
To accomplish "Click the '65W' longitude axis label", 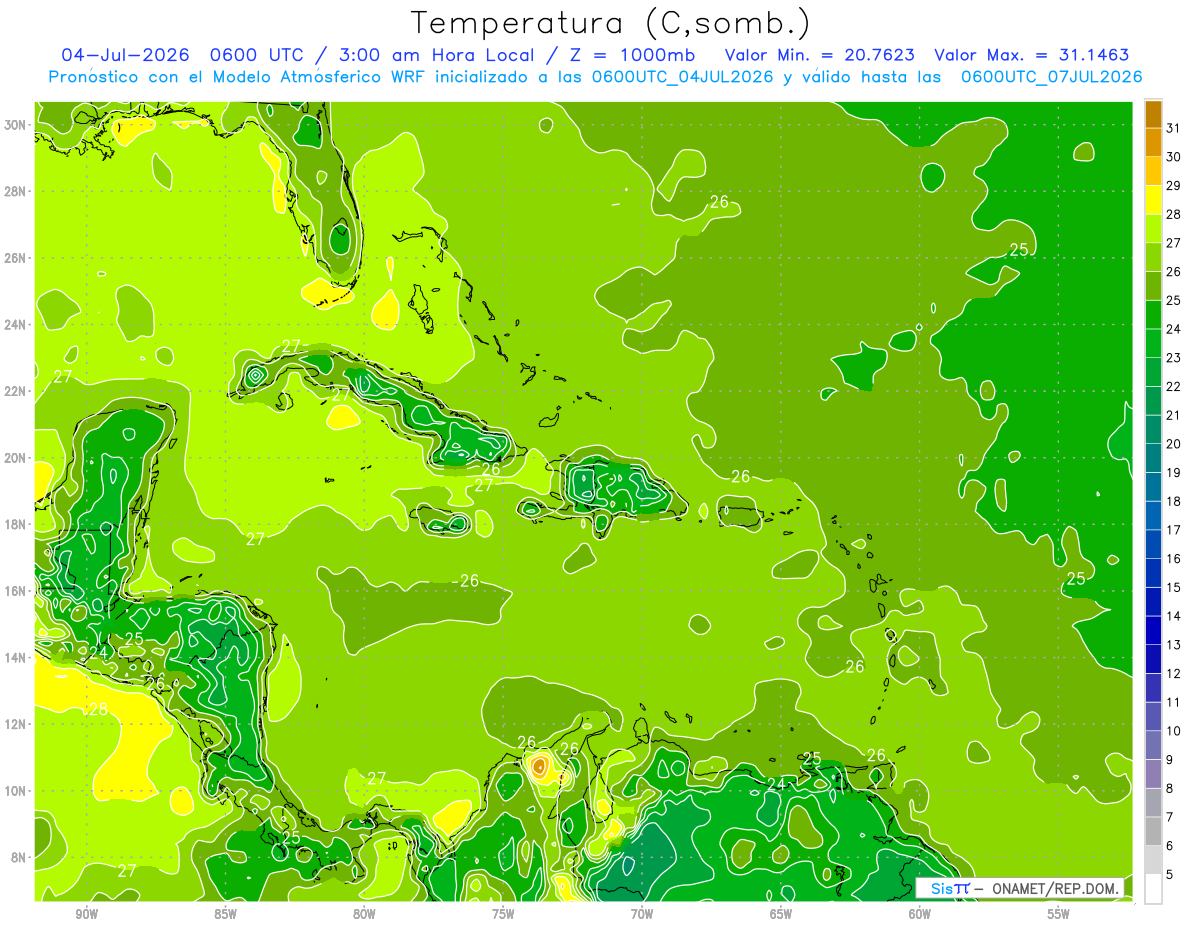I will (x=781, y=915).
